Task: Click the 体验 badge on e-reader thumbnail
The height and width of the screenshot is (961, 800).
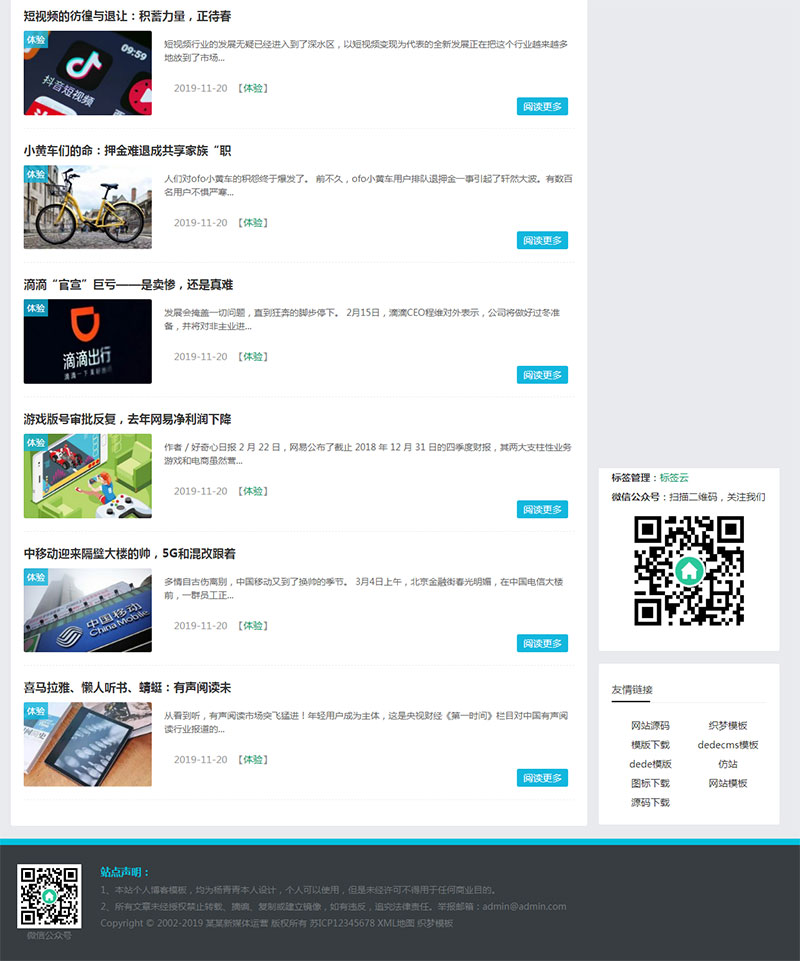Action: (36, 711)
